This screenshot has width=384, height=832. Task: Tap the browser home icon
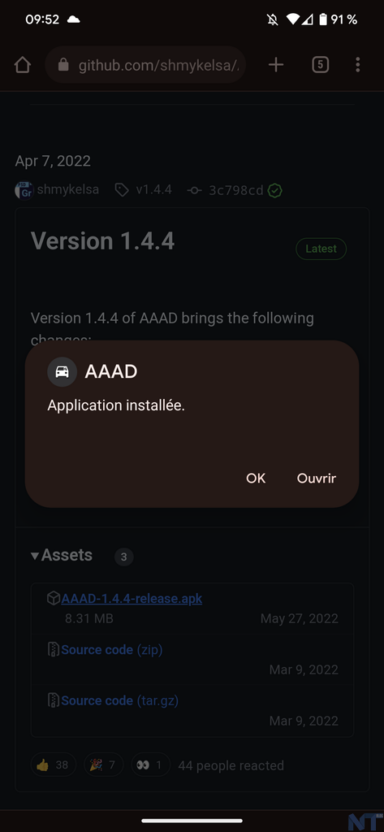pos(22,65)
